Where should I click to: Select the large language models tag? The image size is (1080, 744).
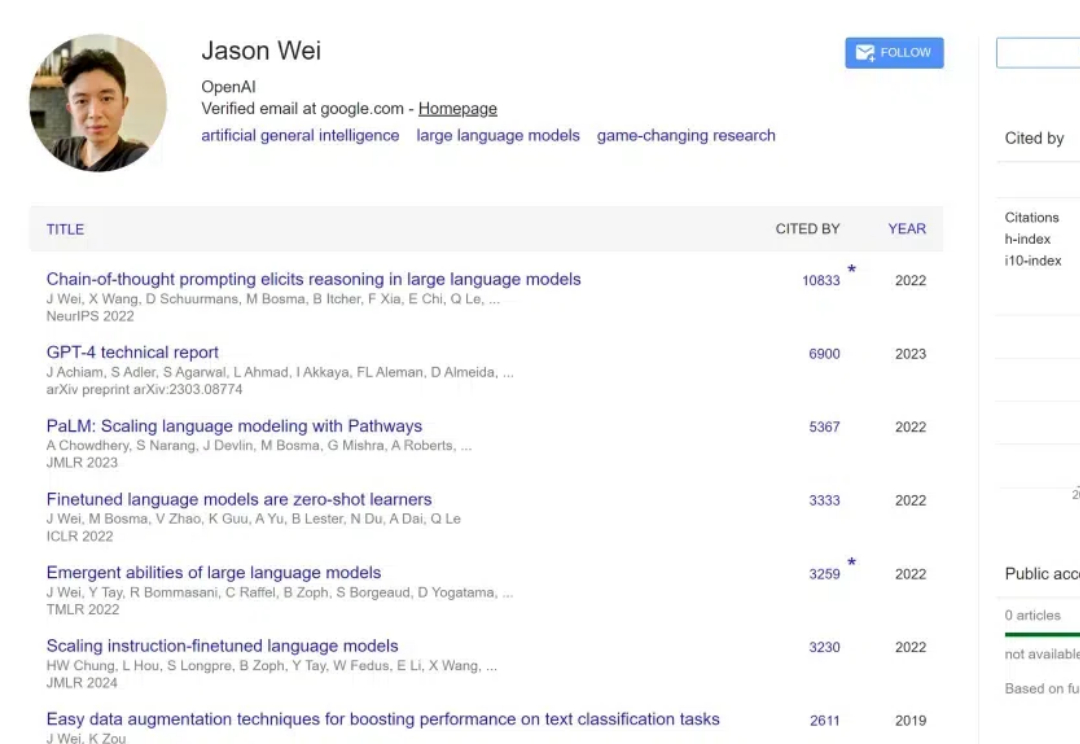(498, 136)
